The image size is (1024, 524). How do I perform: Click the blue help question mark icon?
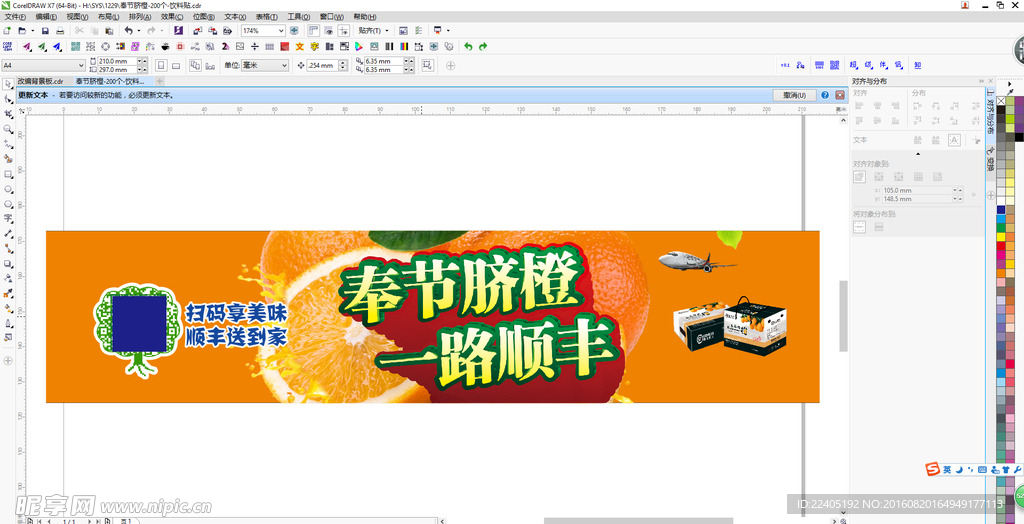(x=825, y=95)
